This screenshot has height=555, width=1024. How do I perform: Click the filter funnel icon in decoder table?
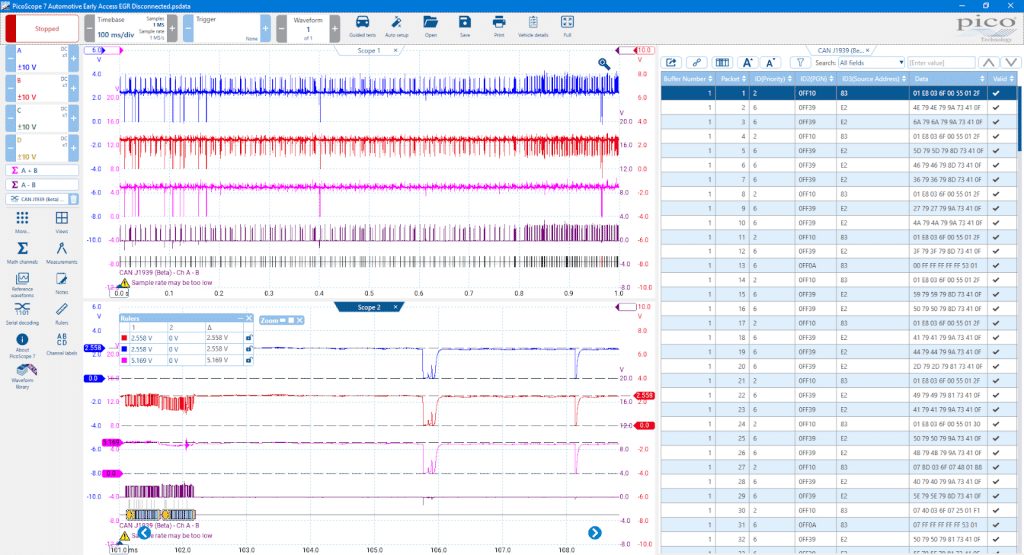pyautogui.click(x=800, y=63)
